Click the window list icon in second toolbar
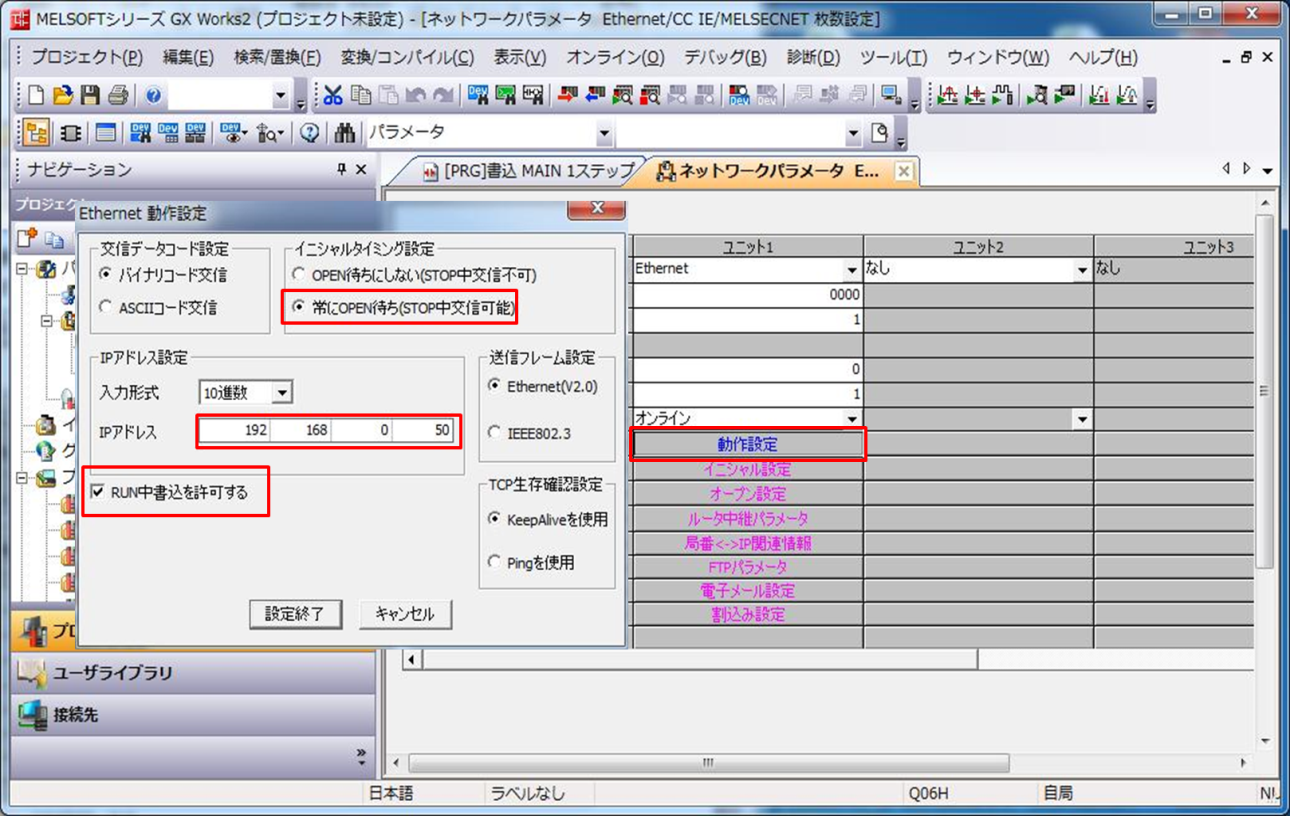 click(106, 132)
